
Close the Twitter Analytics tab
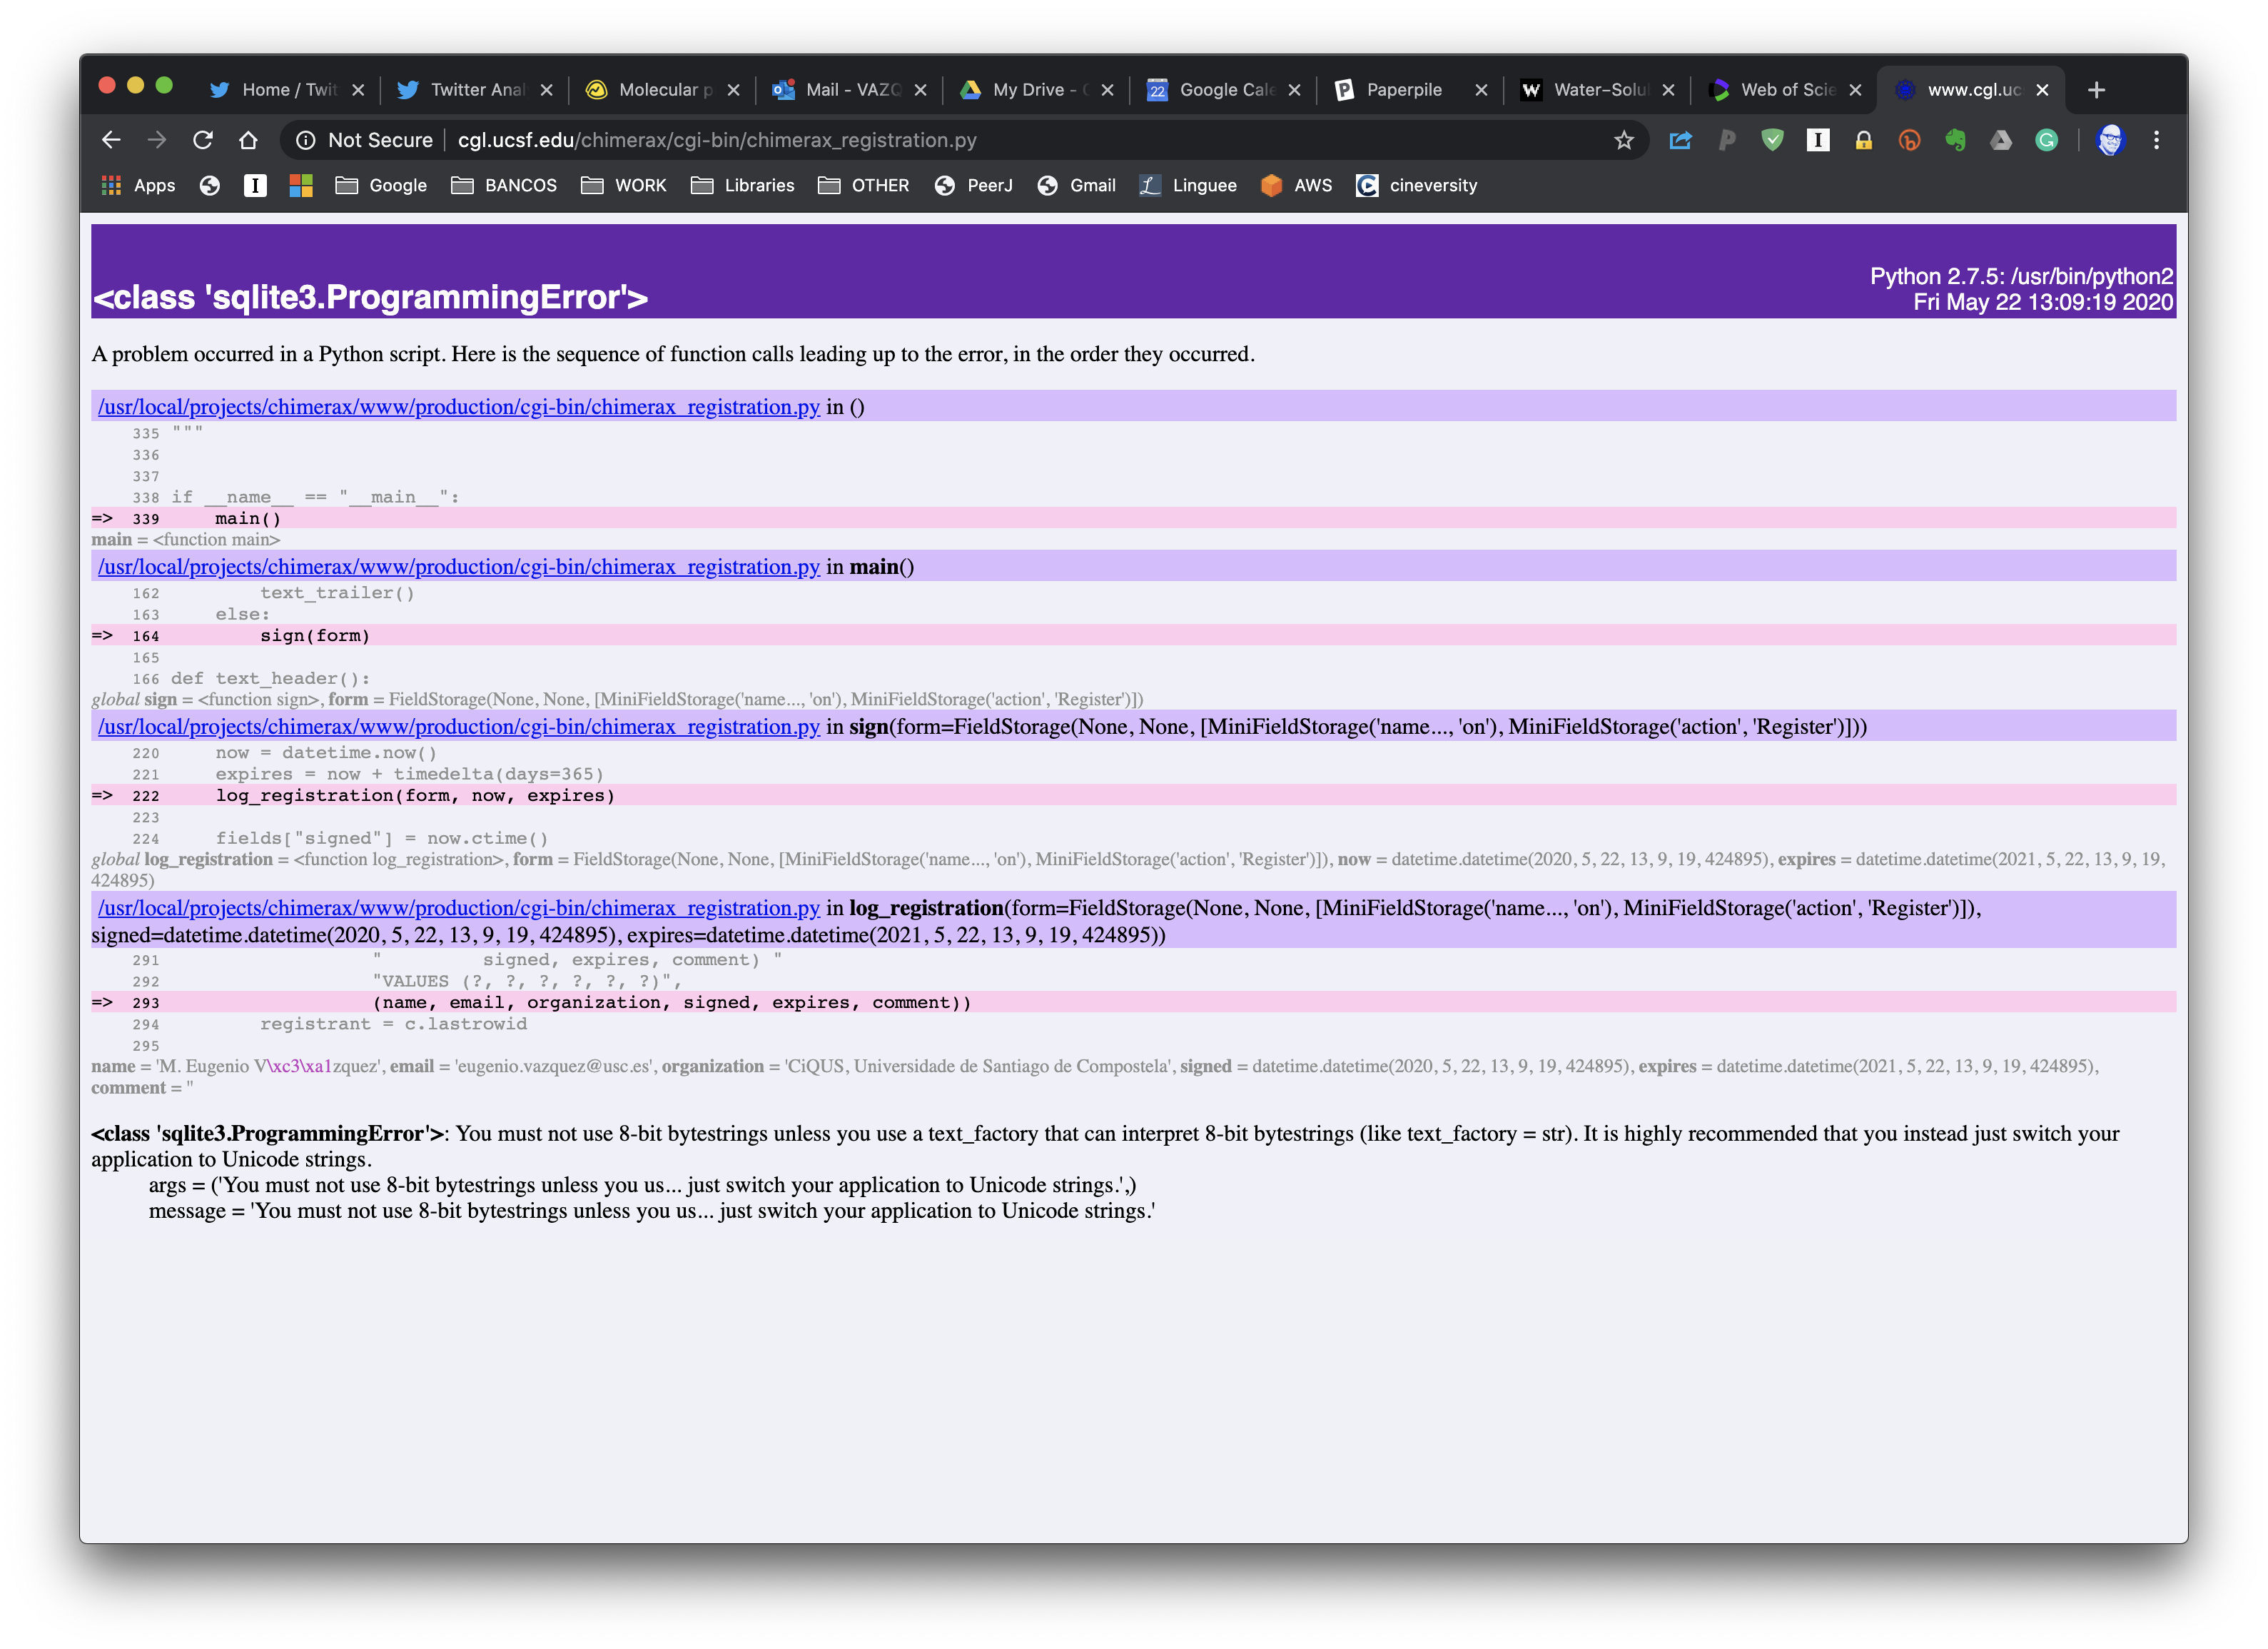click(546, 90)
